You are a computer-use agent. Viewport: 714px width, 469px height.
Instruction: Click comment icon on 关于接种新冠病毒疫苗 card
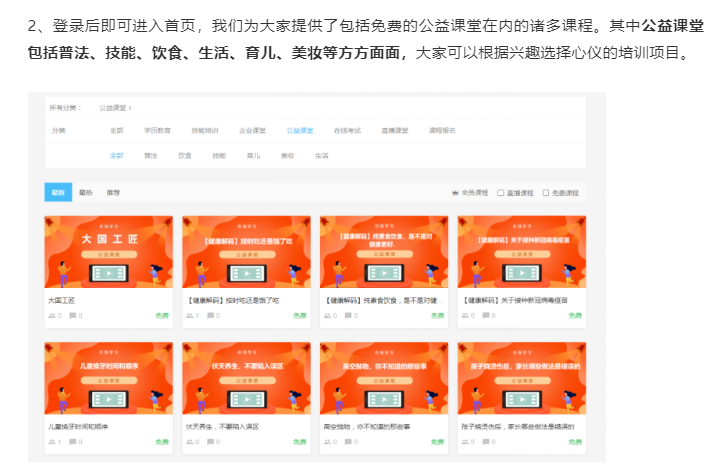click(x=486, y=316)
